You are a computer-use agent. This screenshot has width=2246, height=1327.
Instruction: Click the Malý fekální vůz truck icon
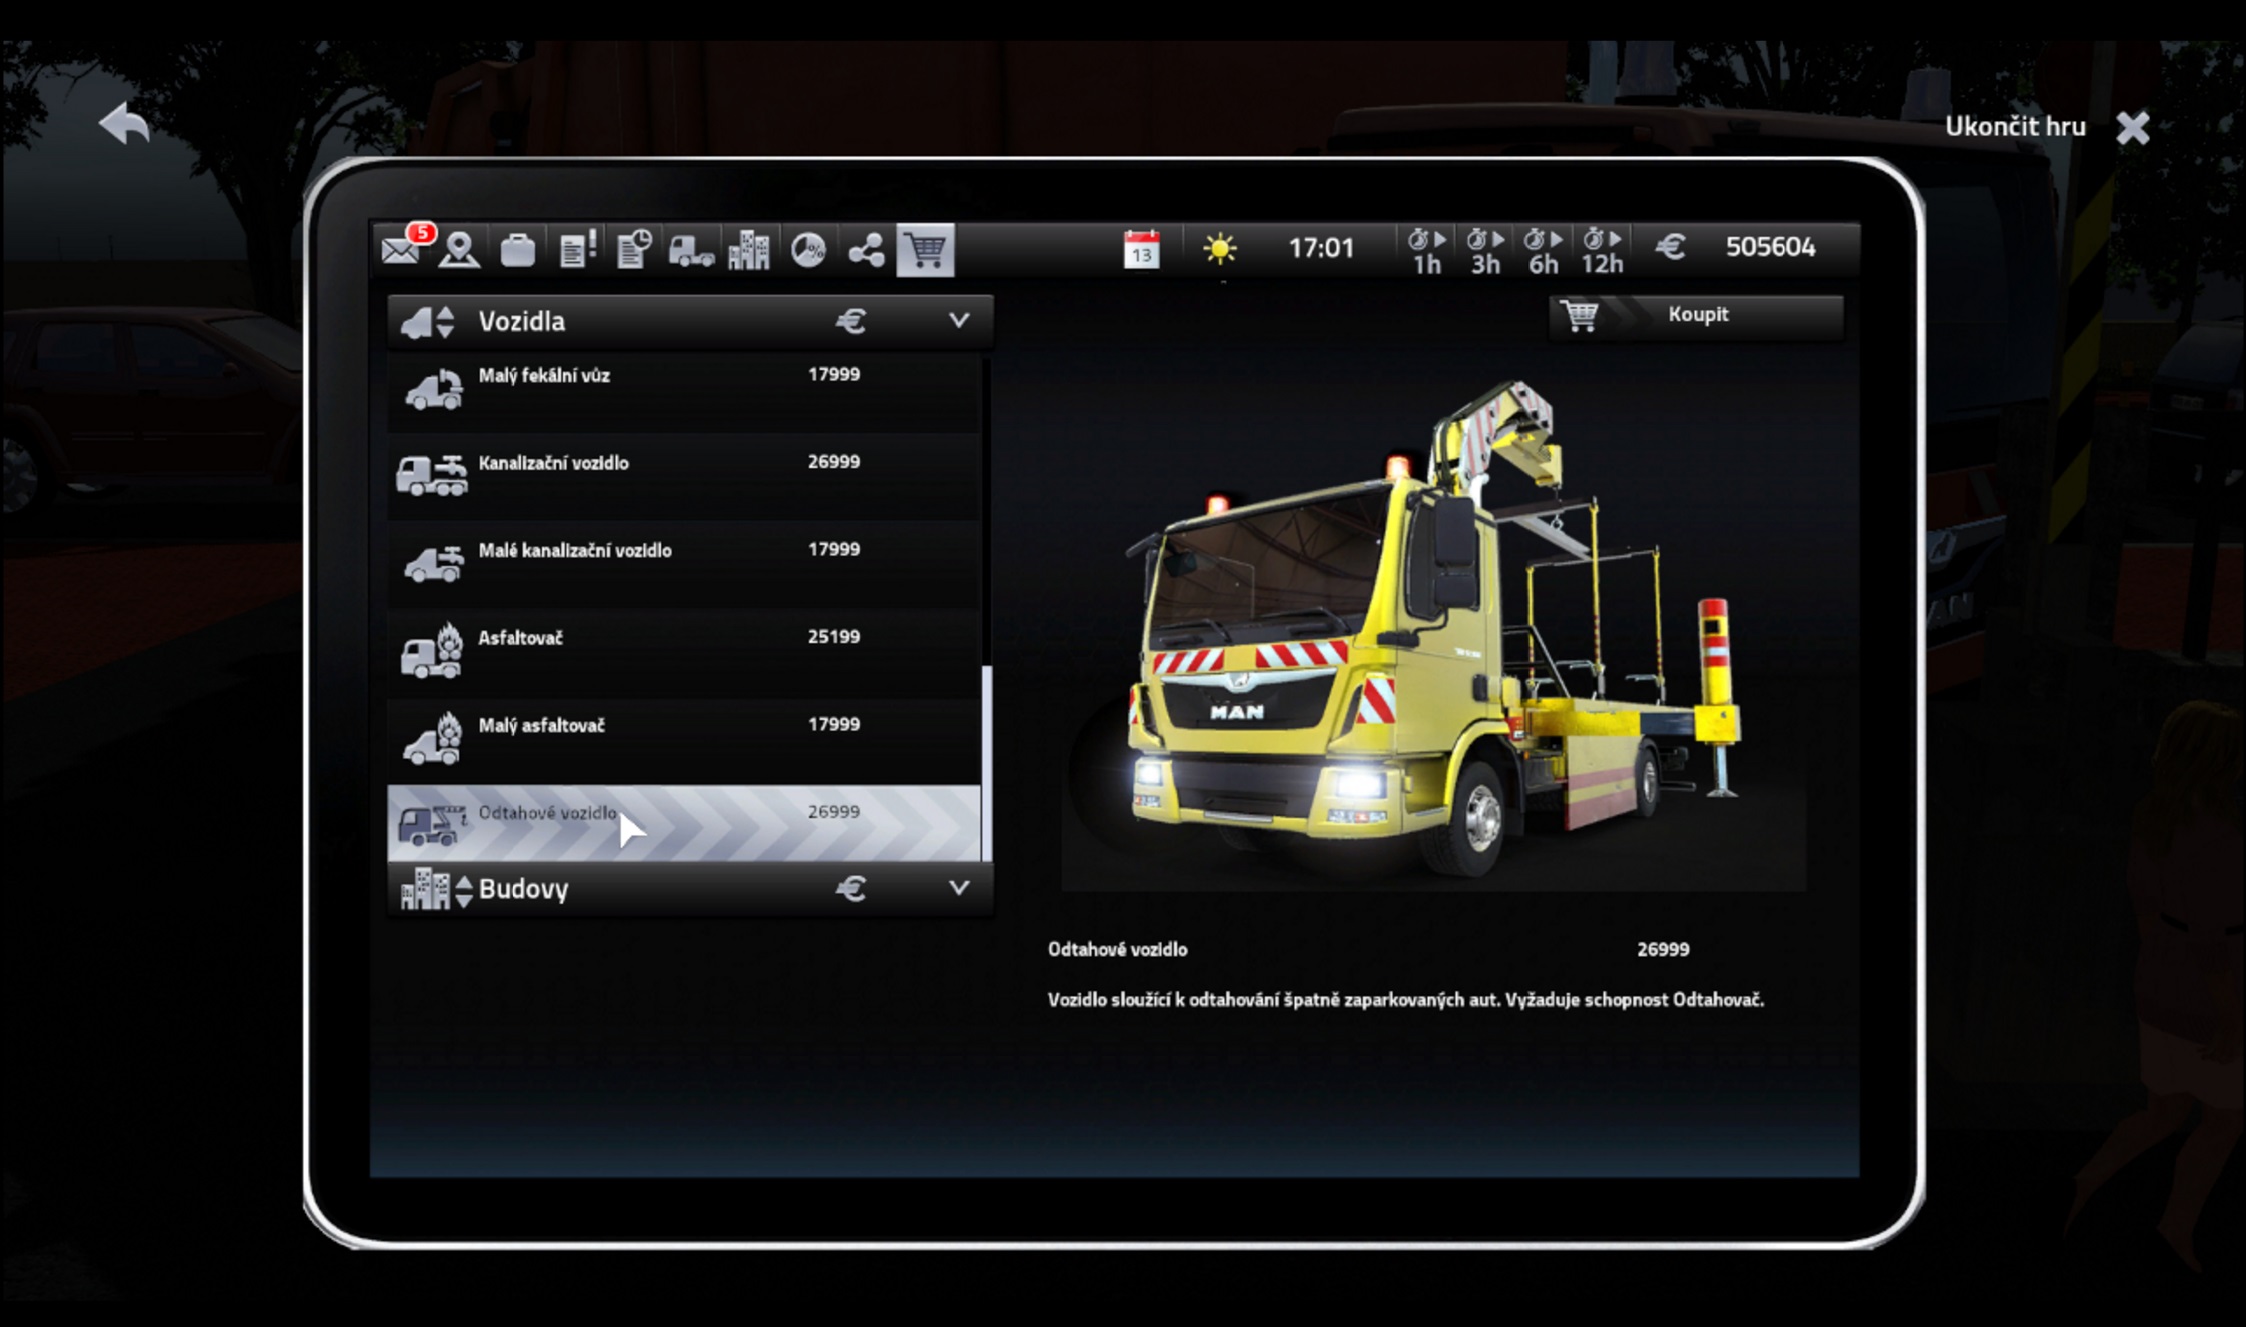click(x=434, y=389)
